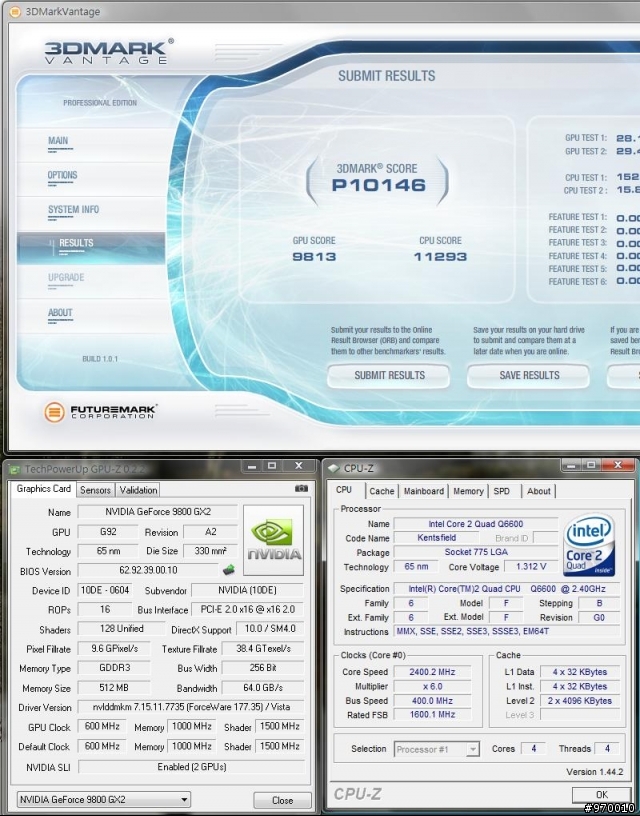This screenshot has width=640, height=816.
Task: Click the Futuremark Corporation logo
Action: [100, 412]
